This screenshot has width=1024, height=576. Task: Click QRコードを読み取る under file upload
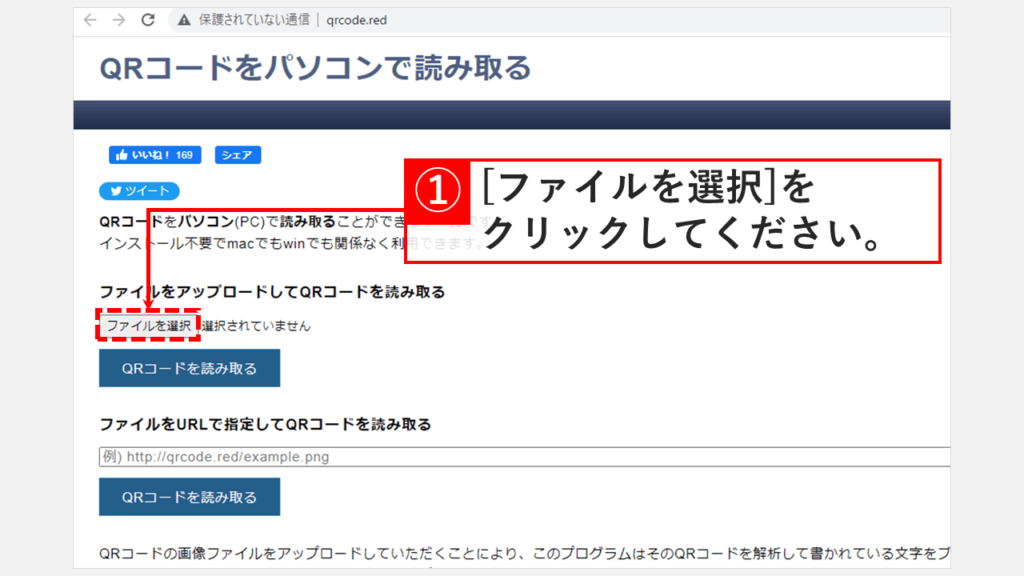click(189, 368)
